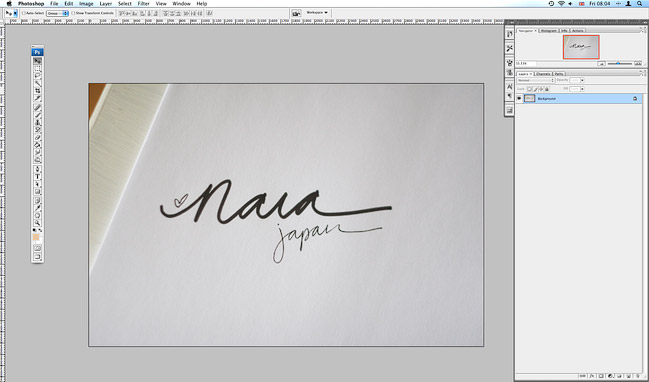This screenshot has width=649, height=382.
Task: Open the tool preset picker dropdown
Action: pos(15,13)
